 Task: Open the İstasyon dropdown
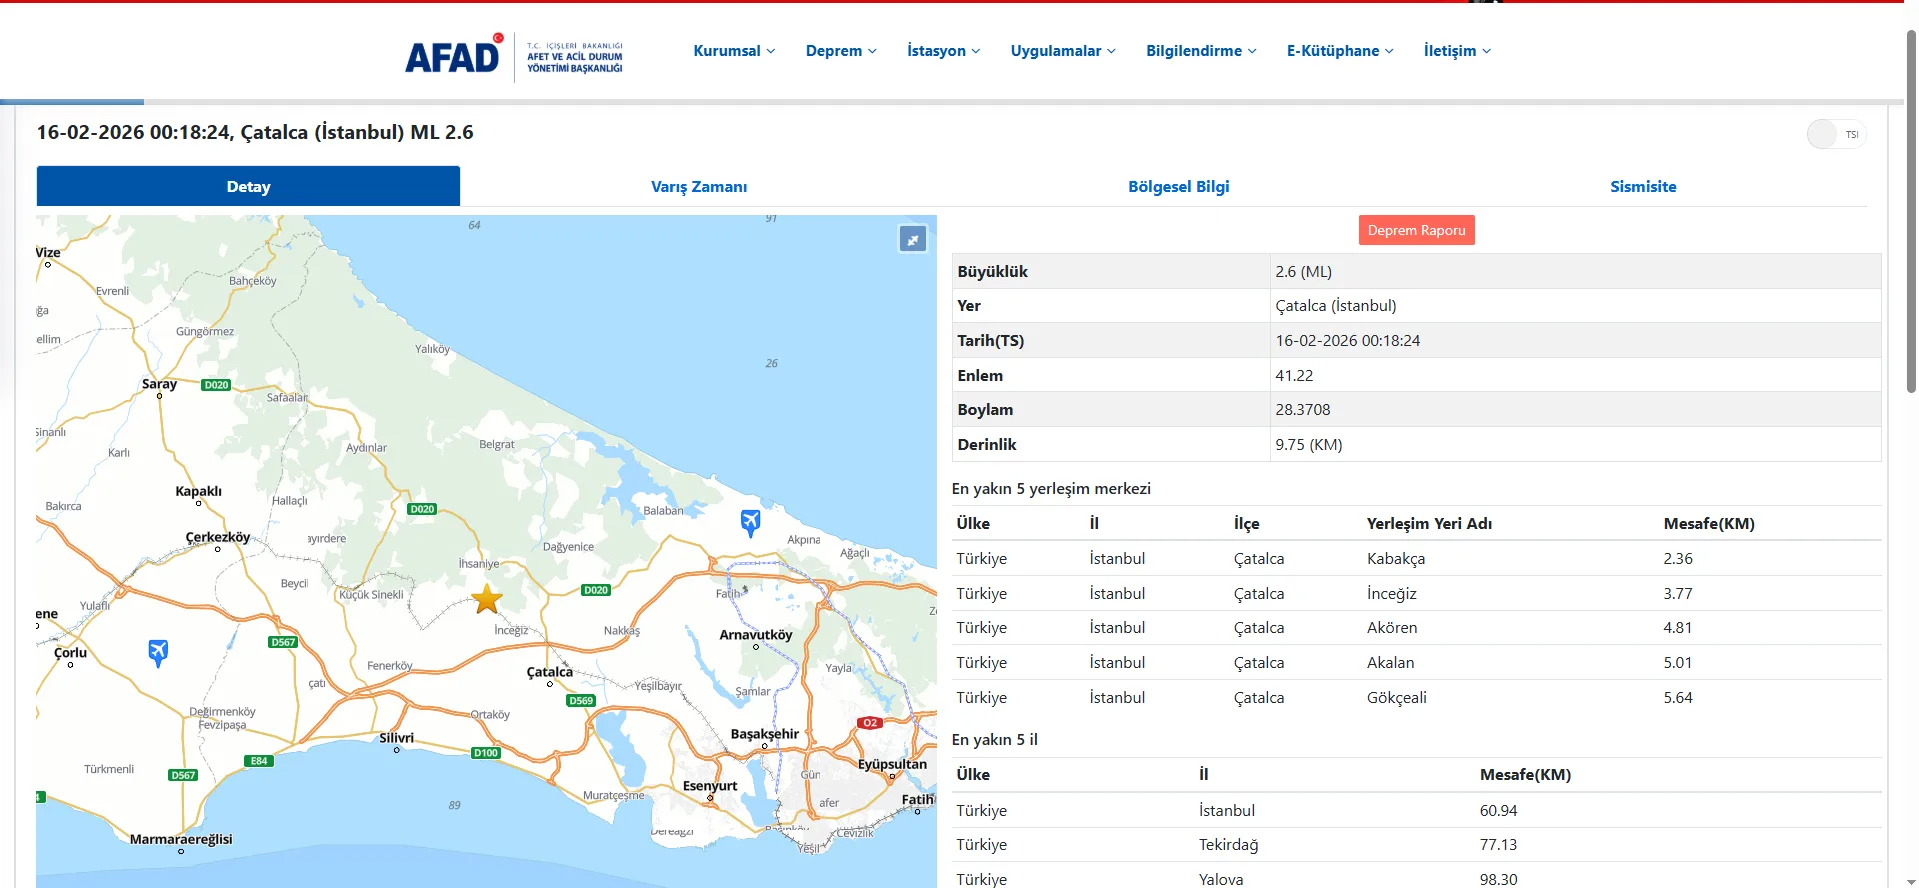click(x=943, y=51)
